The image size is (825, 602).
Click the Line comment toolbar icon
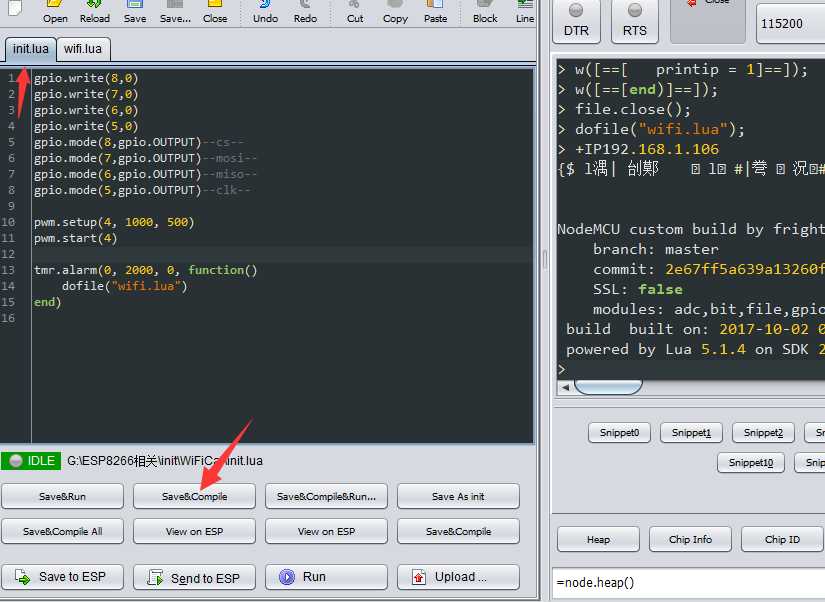[x=525, y=13]
